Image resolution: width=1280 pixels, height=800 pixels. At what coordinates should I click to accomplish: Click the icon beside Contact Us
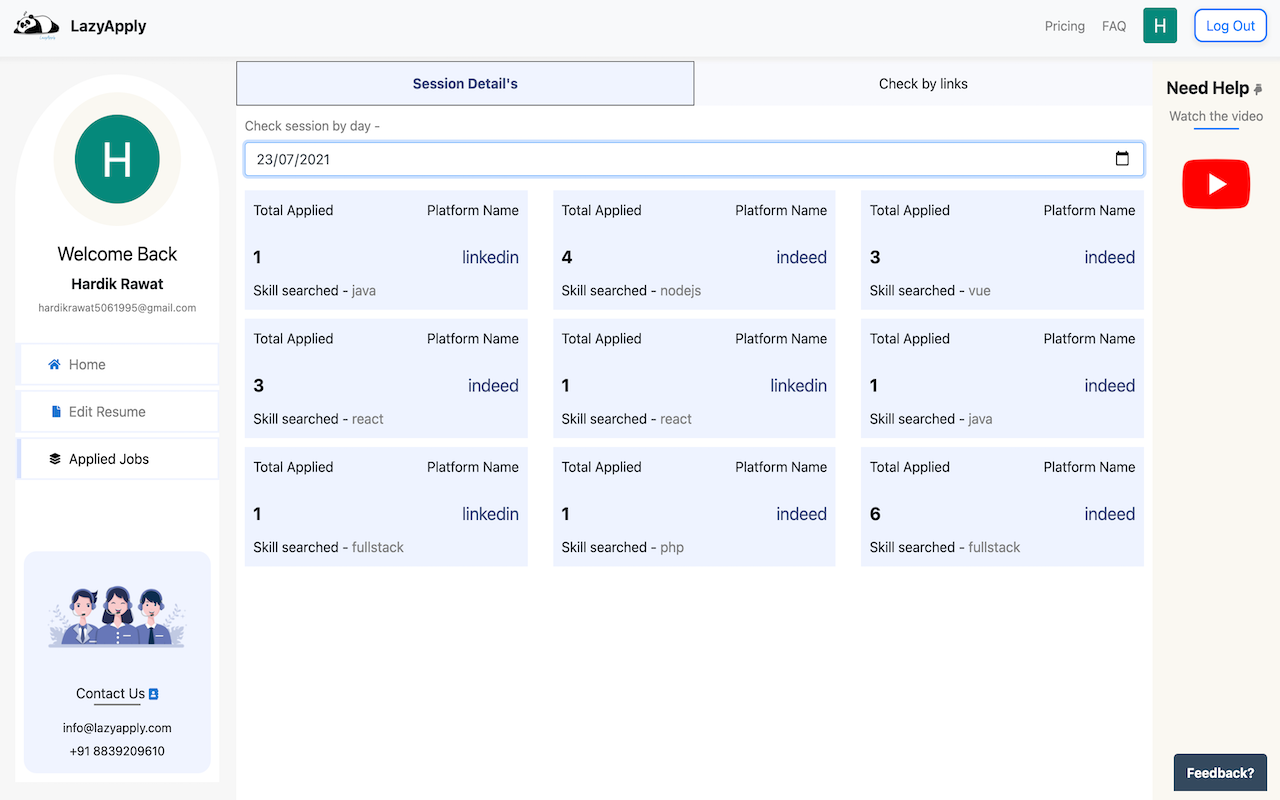[x=154, y=693]
